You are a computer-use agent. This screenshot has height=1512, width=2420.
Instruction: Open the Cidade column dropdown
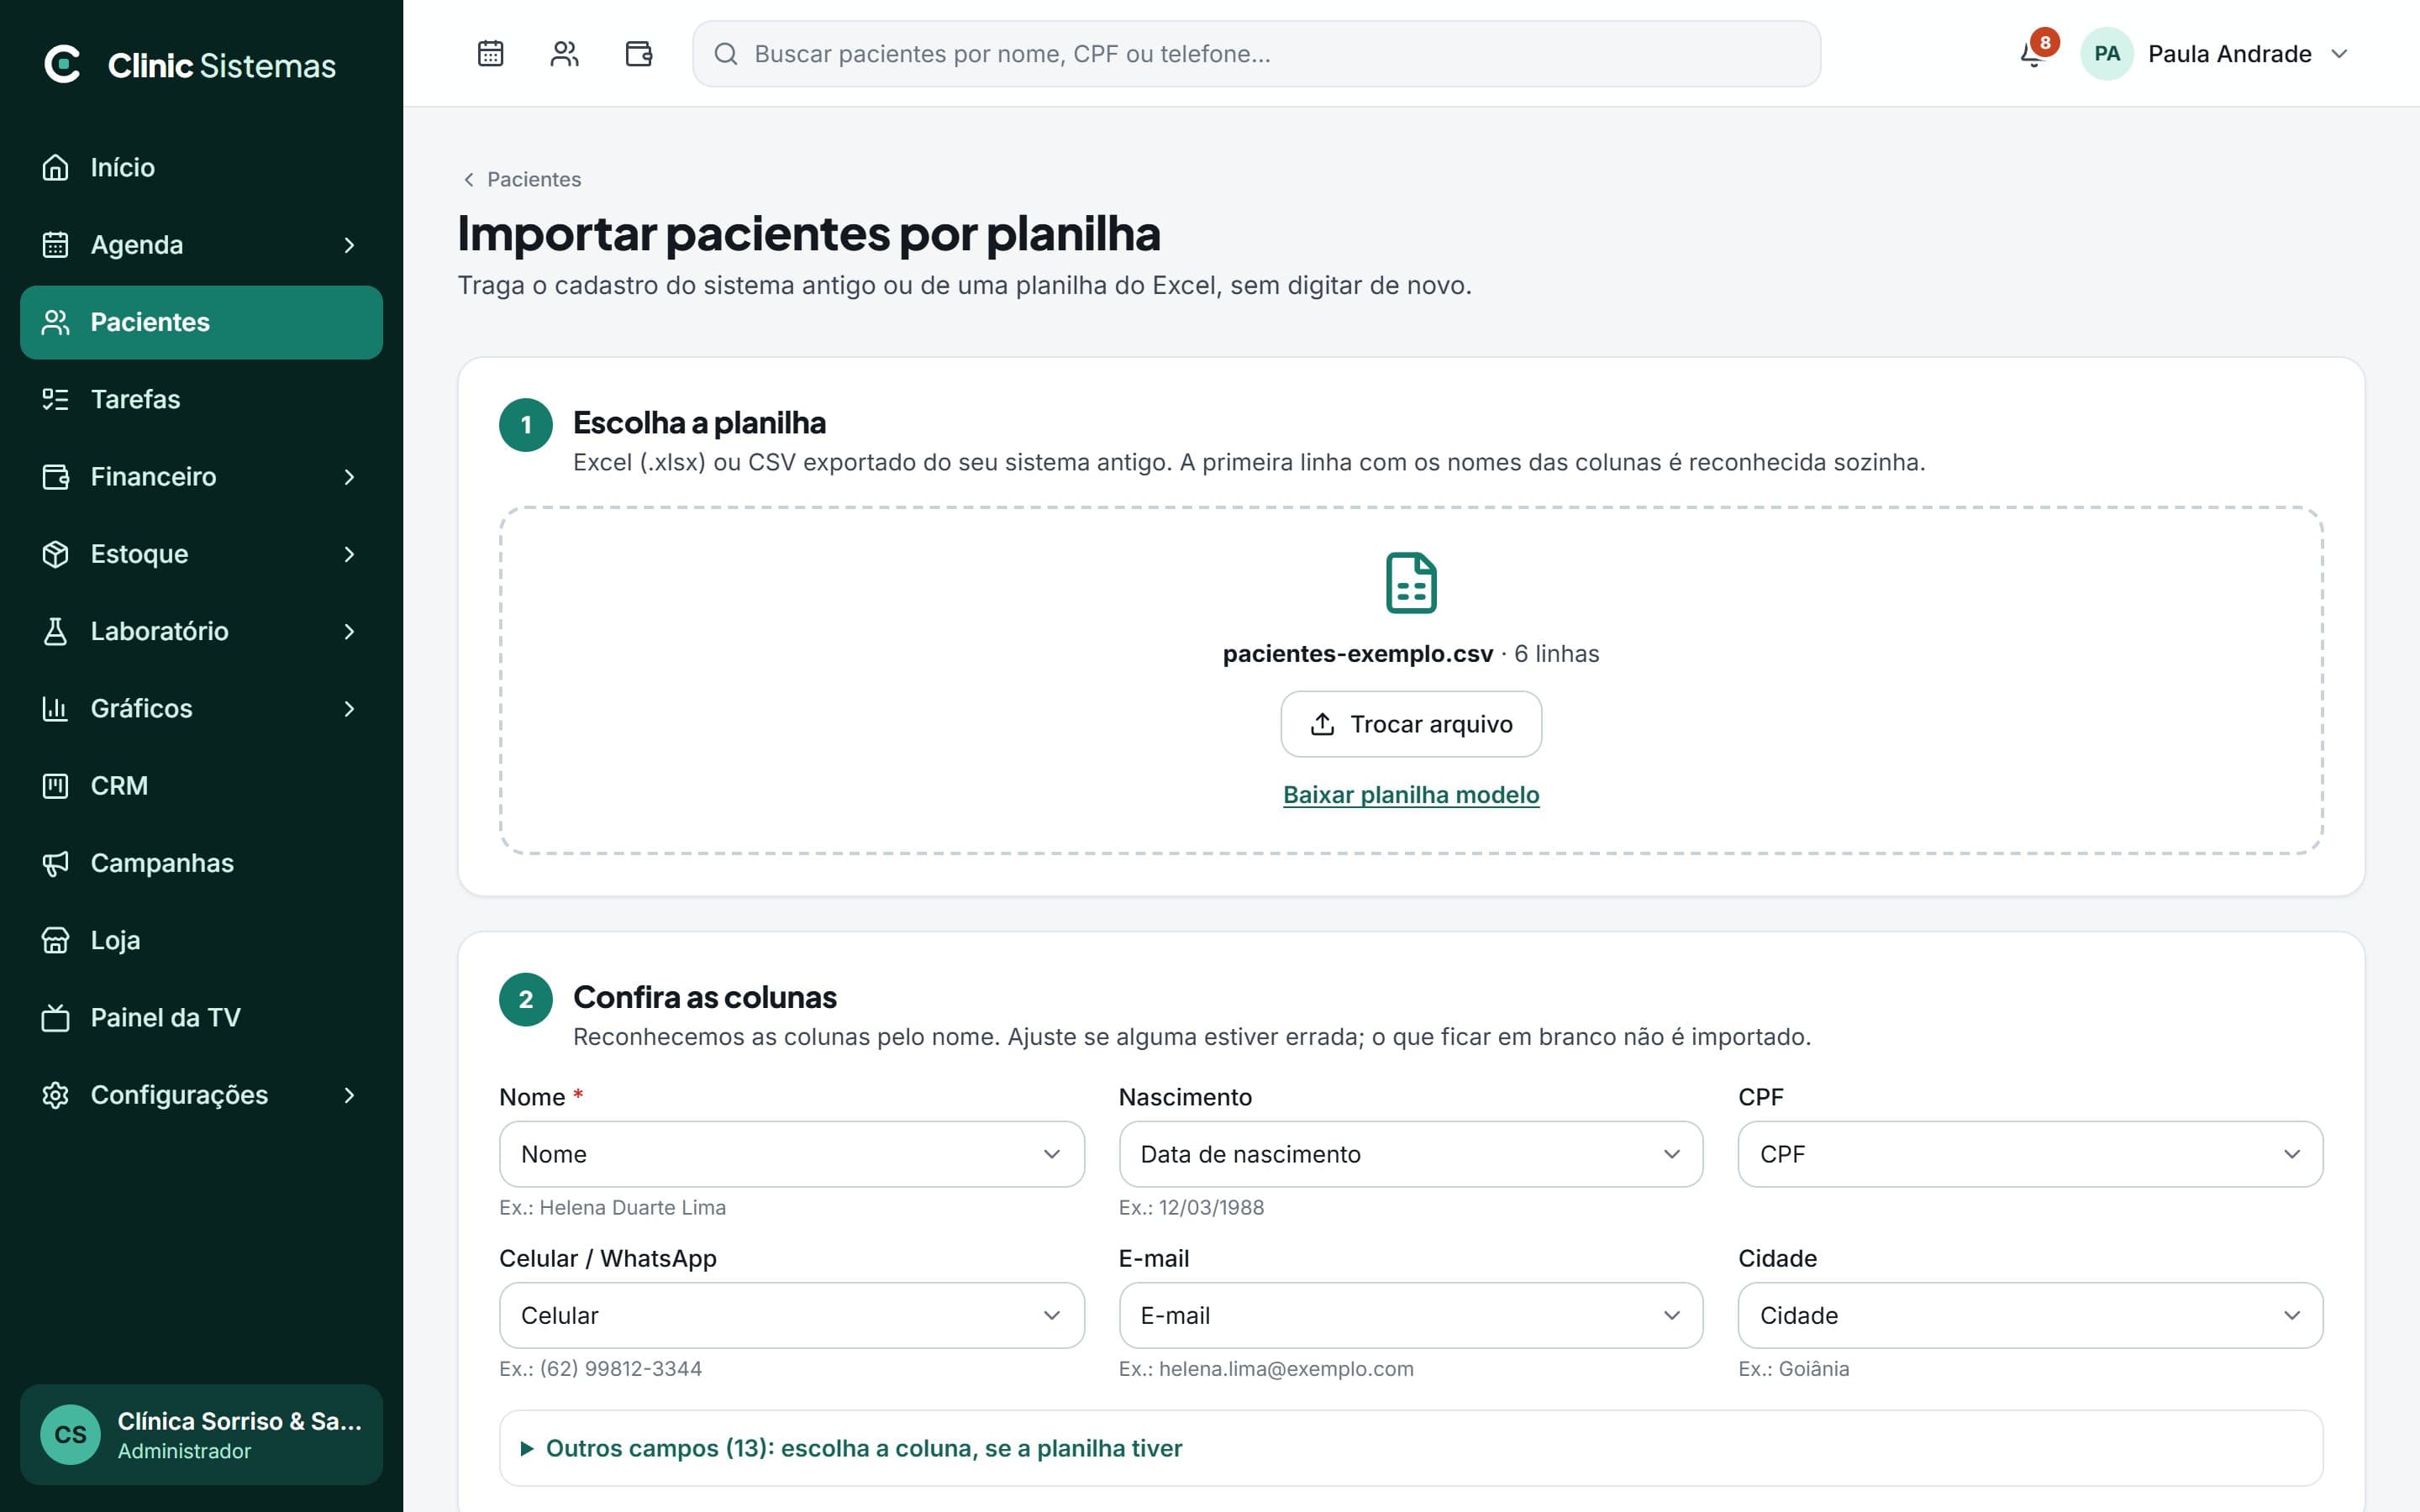click(2030, 1315)
